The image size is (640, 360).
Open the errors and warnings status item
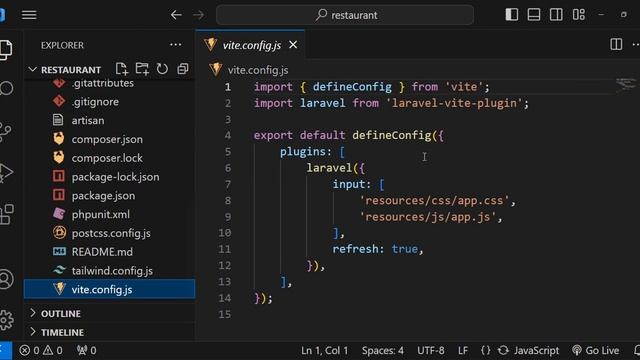tap(41, 351)
